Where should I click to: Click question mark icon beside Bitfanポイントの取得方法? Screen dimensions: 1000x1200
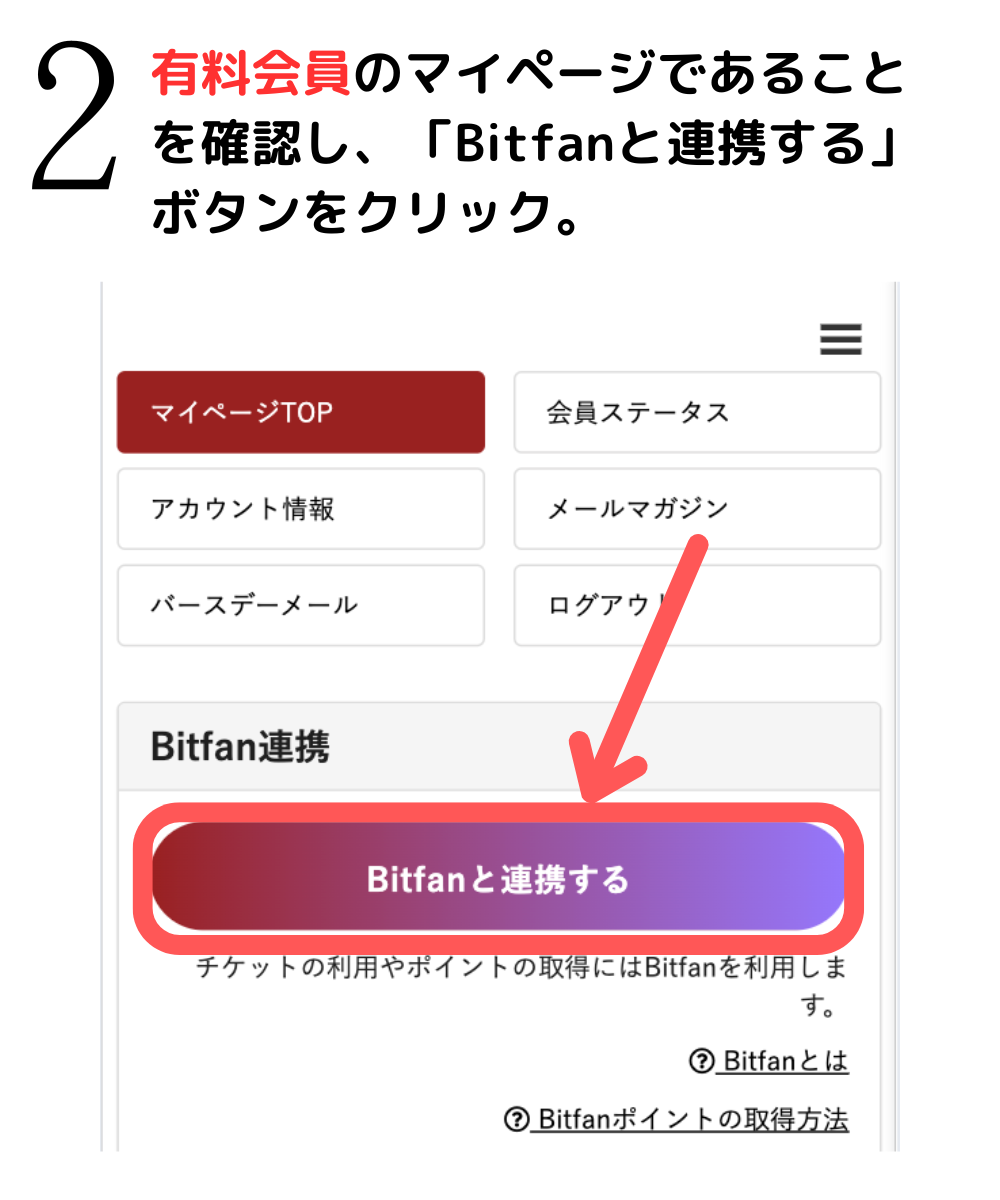pyautogui.click(x=516, y=1121)
